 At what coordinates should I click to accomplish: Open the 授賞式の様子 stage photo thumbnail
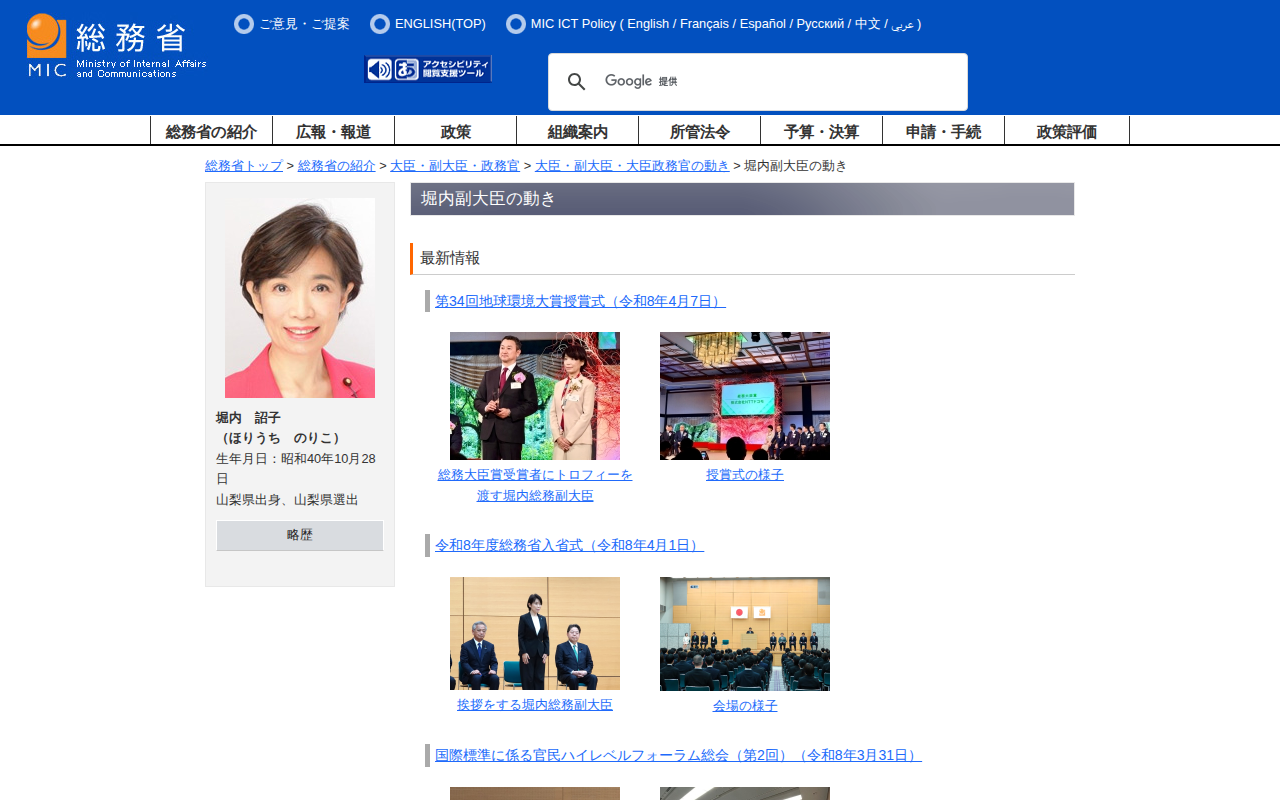[745, 396]
